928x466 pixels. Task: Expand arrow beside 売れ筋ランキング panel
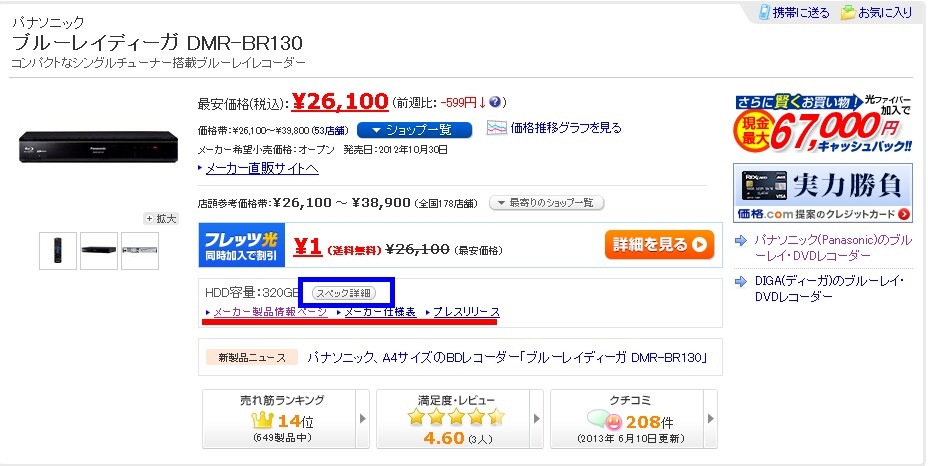pyautogui.click(x=363, y=419)
